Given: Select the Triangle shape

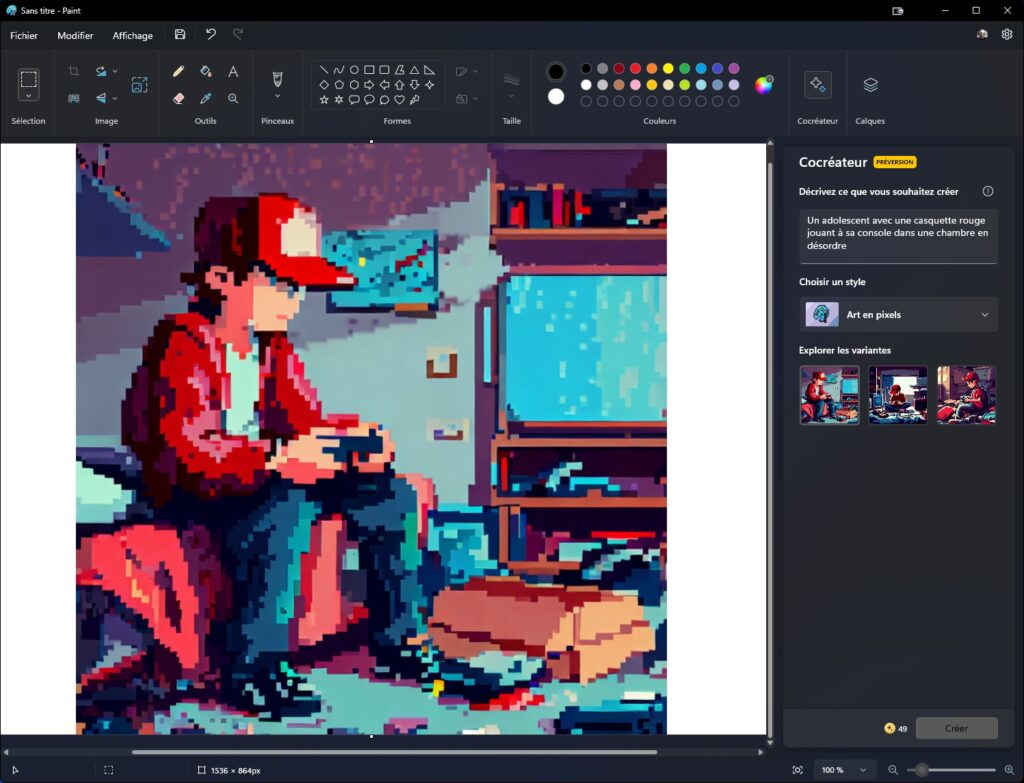Looking at the screenshot, I should (x=414, y=70).
